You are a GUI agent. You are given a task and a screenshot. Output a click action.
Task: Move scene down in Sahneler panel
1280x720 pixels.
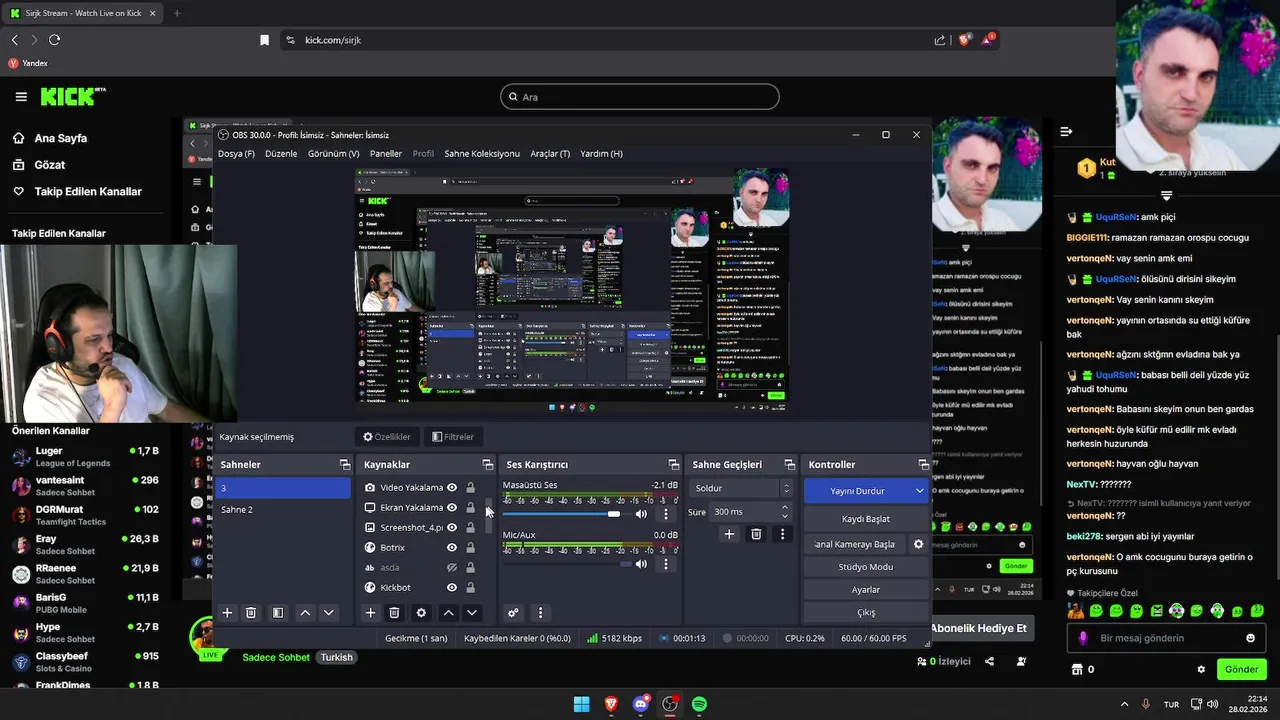pos(328,613)
